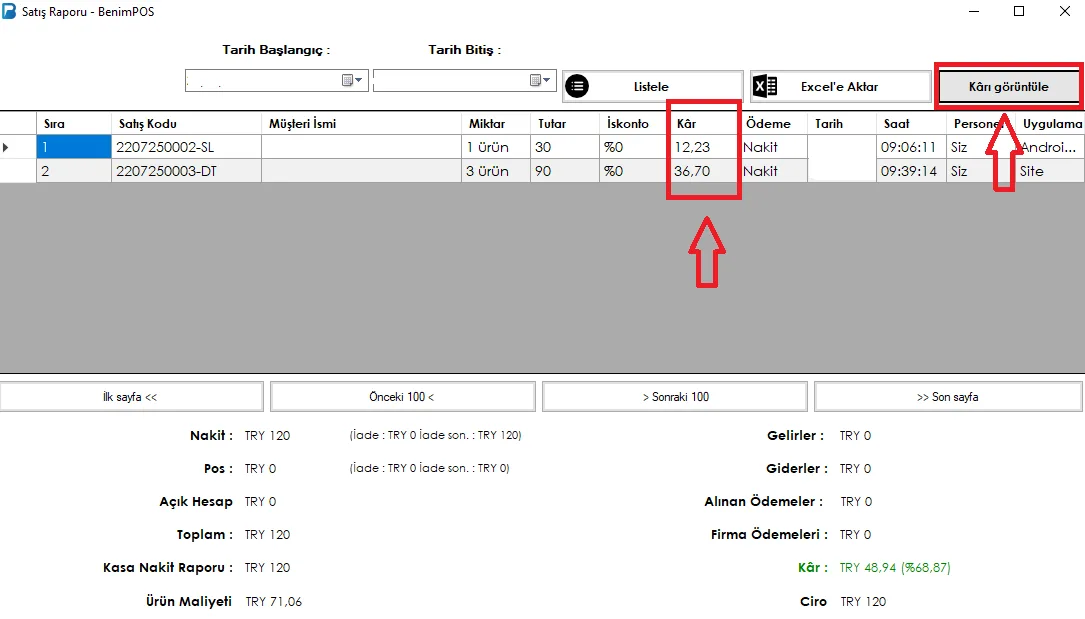This screenshot has height=619, width=1085.
Task: Select sale code 2207250002-SL cell
Action: [186, 147]
